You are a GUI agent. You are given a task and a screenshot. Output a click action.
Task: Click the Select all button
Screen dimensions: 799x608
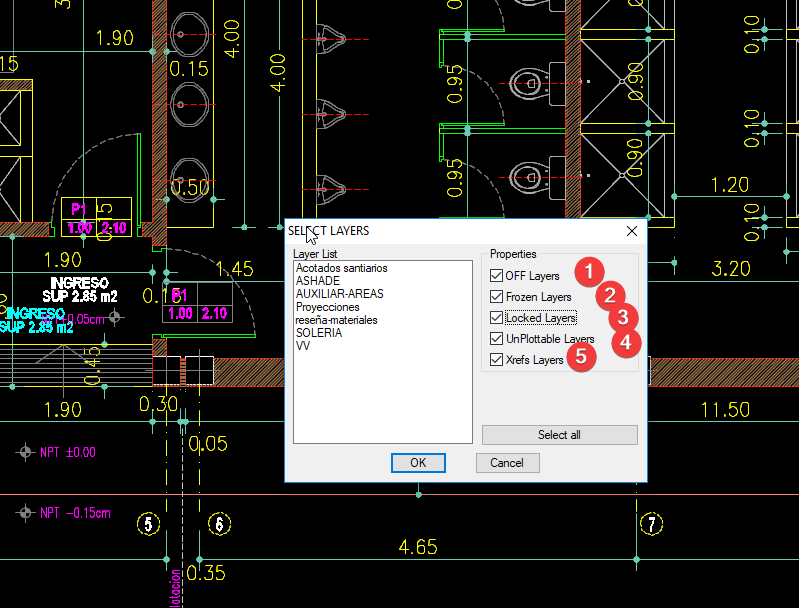click(x=560, y=435)
